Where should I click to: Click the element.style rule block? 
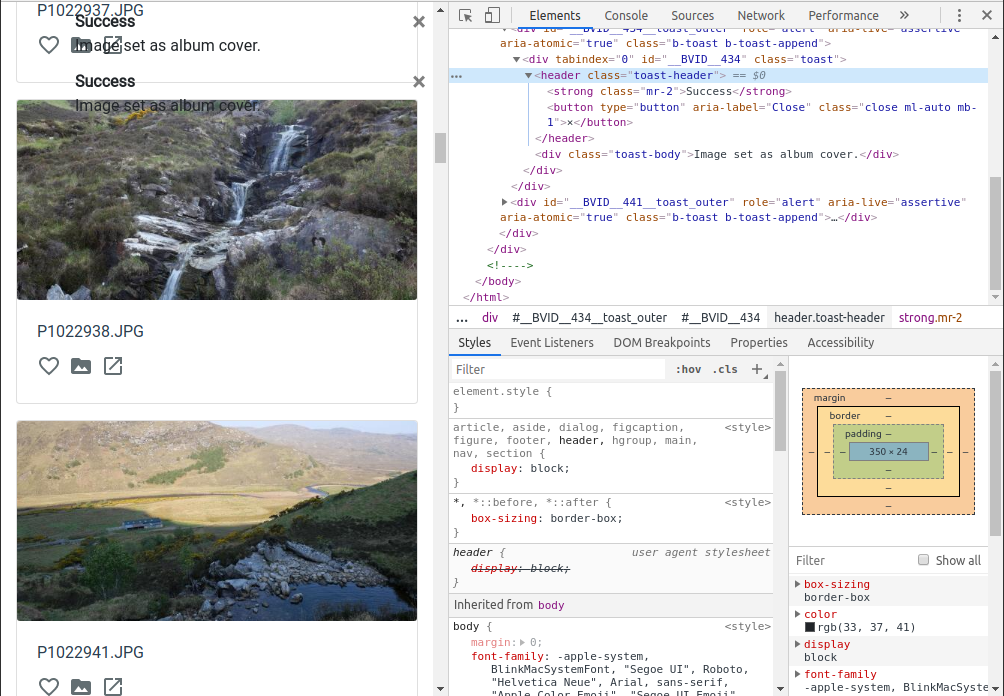(x=611, y=400)
